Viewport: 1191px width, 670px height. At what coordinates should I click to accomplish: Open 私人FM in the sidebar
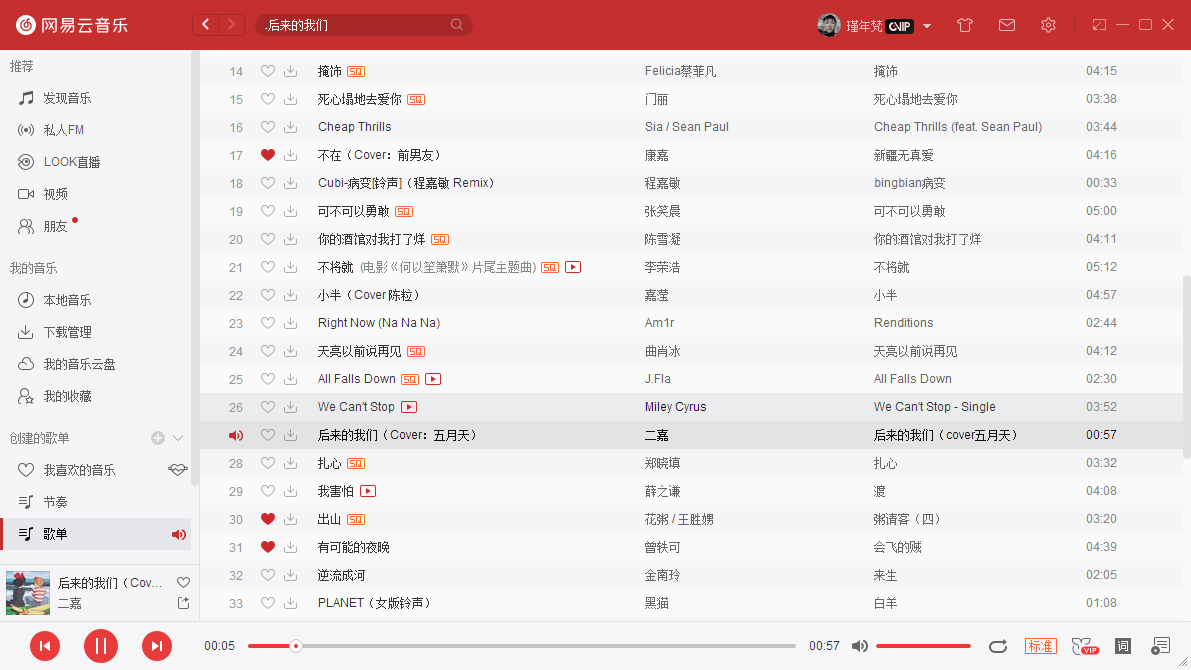(64, 130)
